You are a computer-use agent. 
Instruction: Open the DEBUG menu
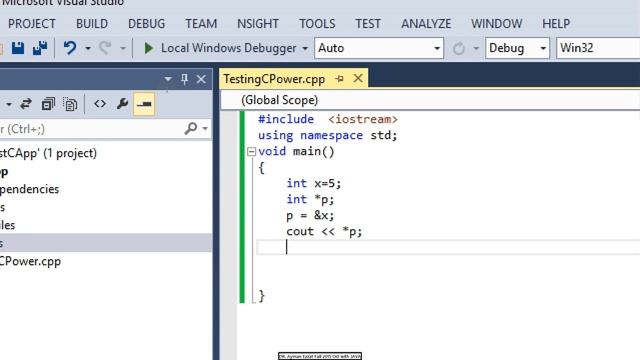click(147, 24)
